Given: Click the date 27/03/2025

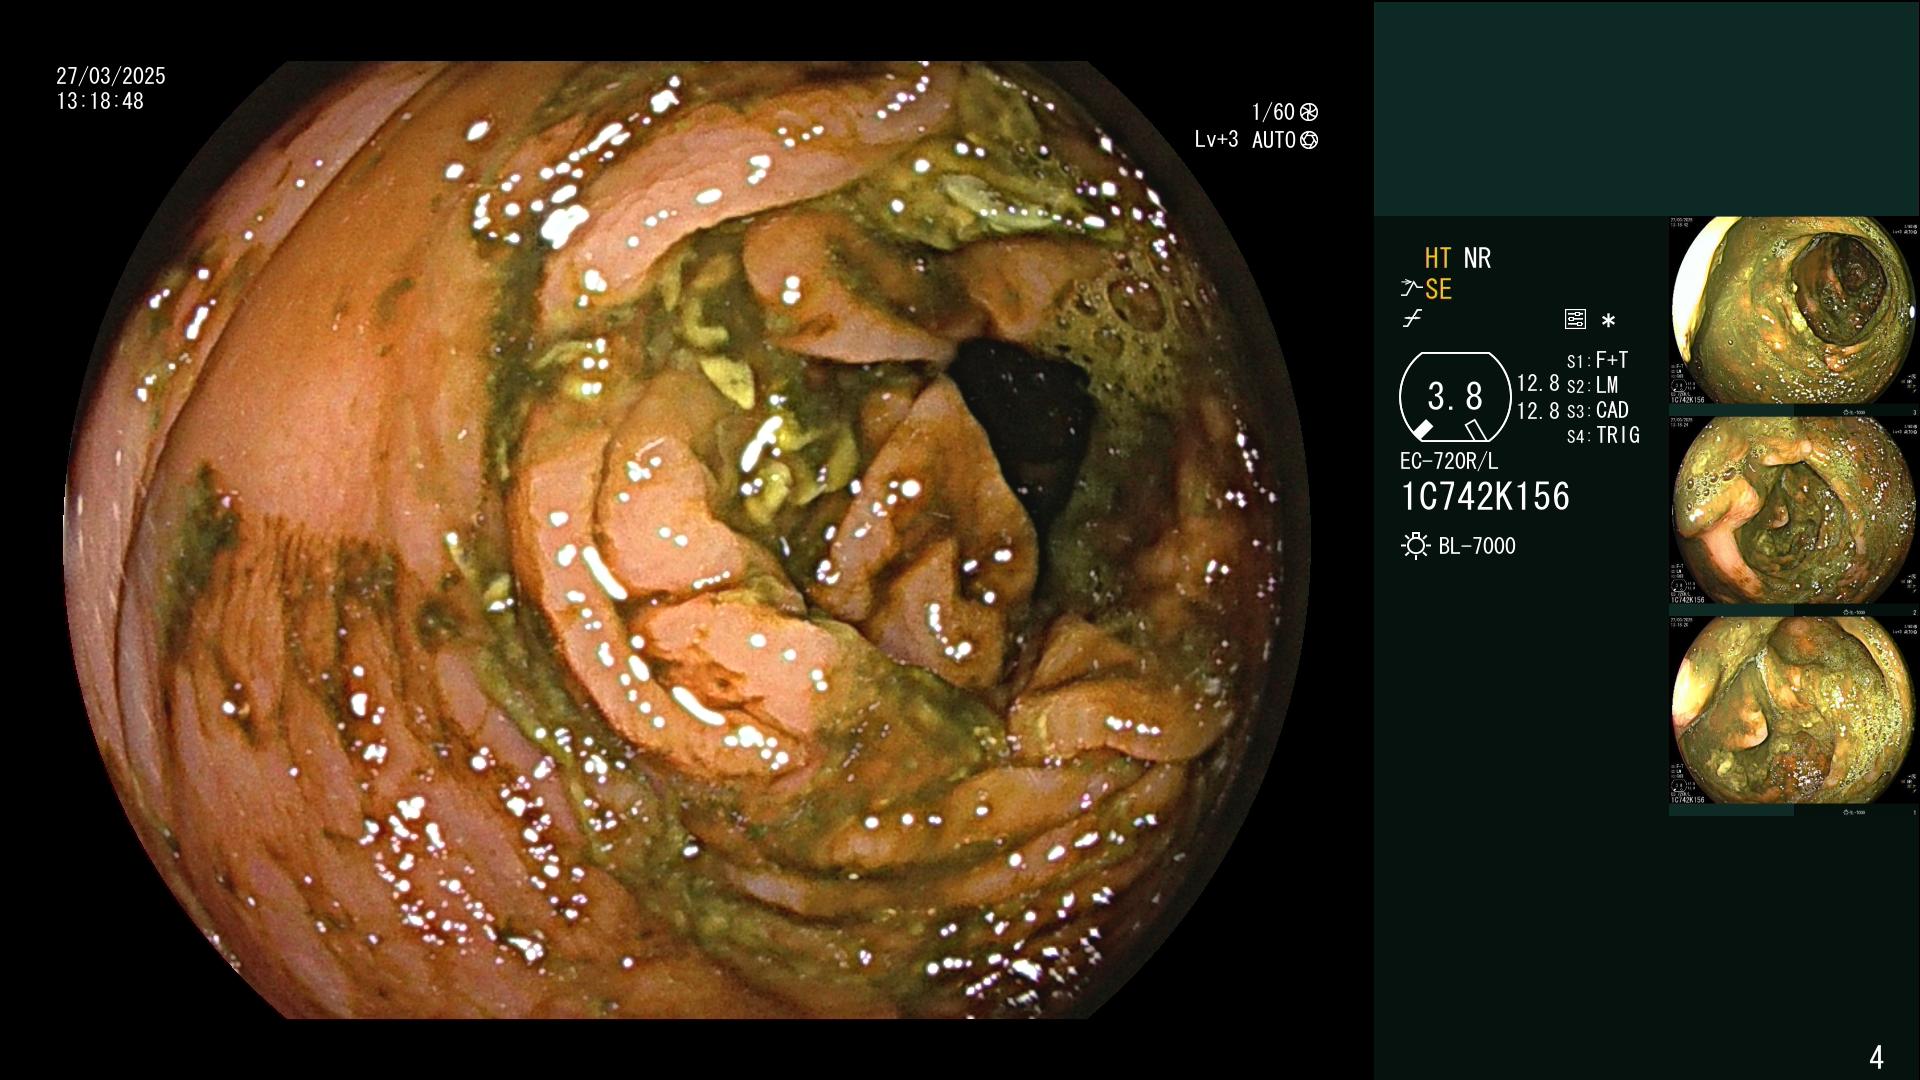Looking at the screenshot, I should tap(111, 76).
